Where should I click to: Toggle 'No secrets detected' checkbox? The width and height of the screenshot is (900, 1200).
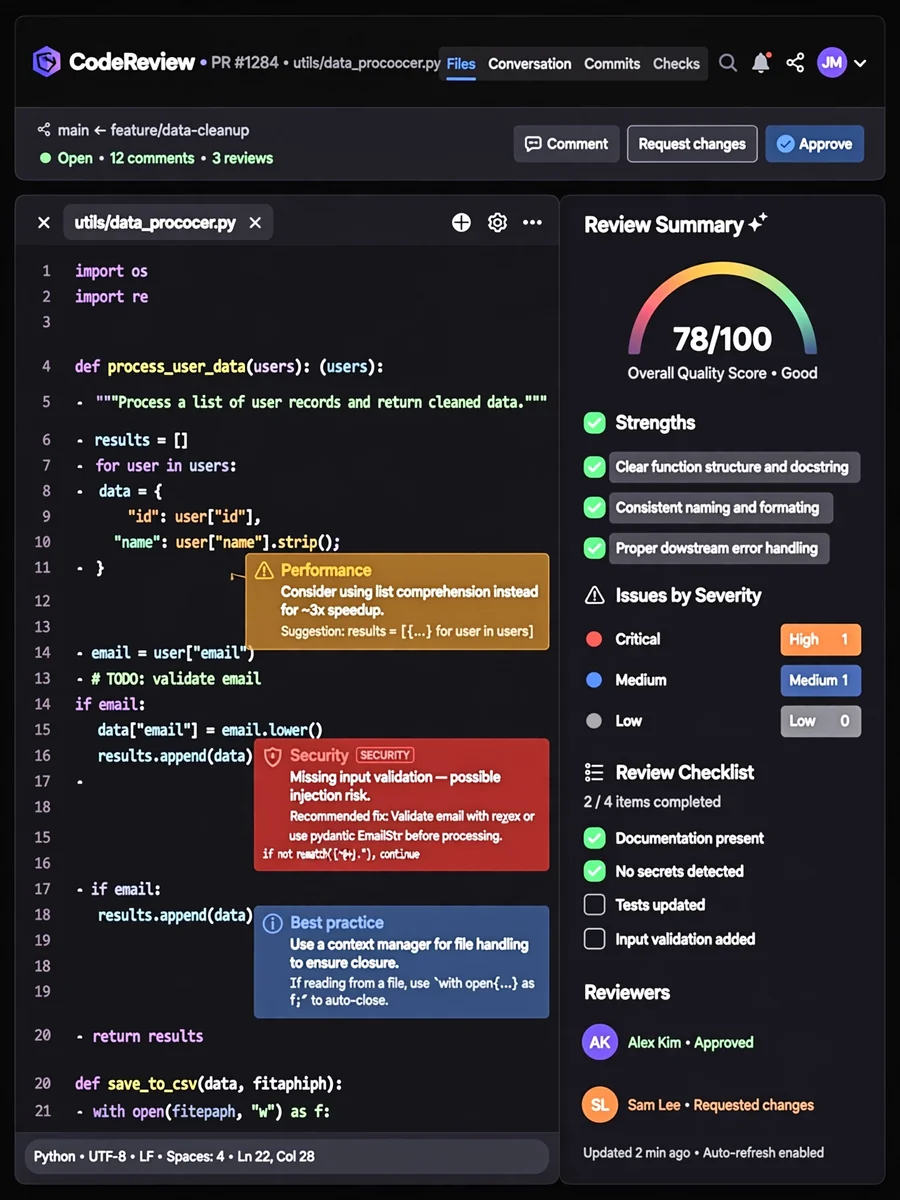595,871
